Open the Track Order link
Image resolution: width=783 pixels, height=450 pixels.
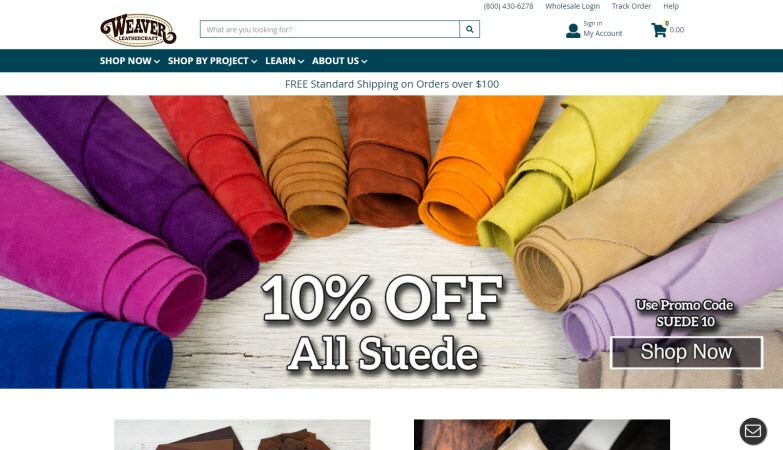(631, 6)
